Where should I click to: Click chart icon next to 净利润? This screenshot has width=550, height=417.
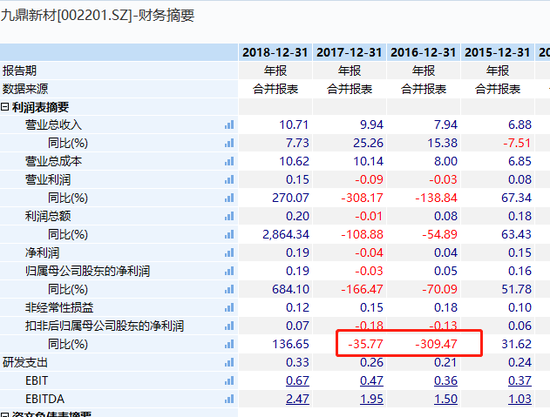229,253
